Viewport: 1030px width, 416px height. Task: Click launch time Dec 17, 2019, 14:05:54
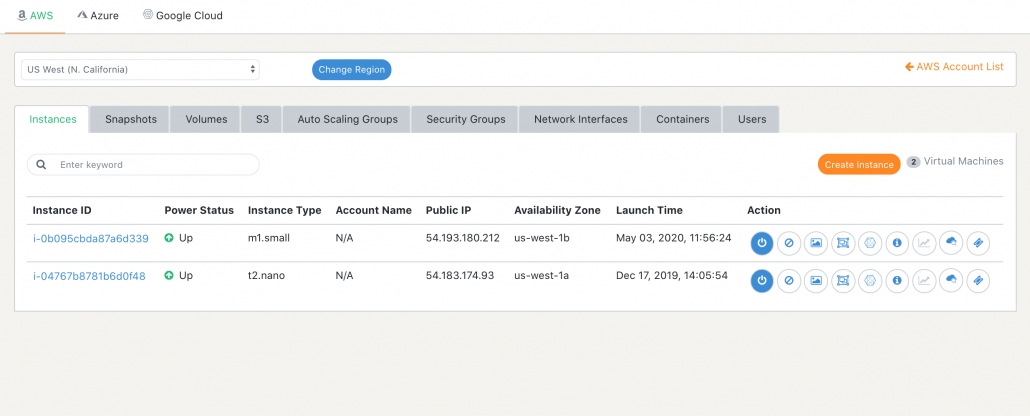(671, 275)
